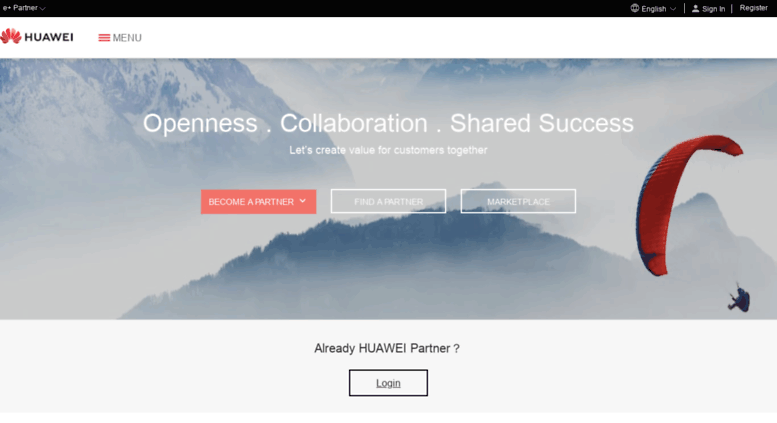Click the Login button

(388, 383)
